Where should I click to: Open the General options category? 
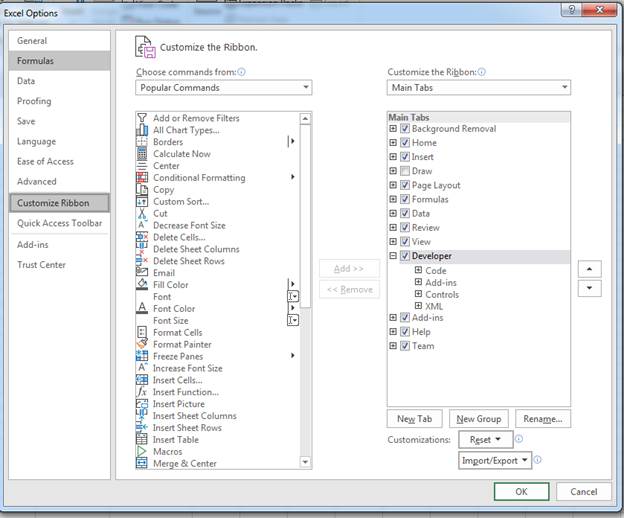click(59, 41)
